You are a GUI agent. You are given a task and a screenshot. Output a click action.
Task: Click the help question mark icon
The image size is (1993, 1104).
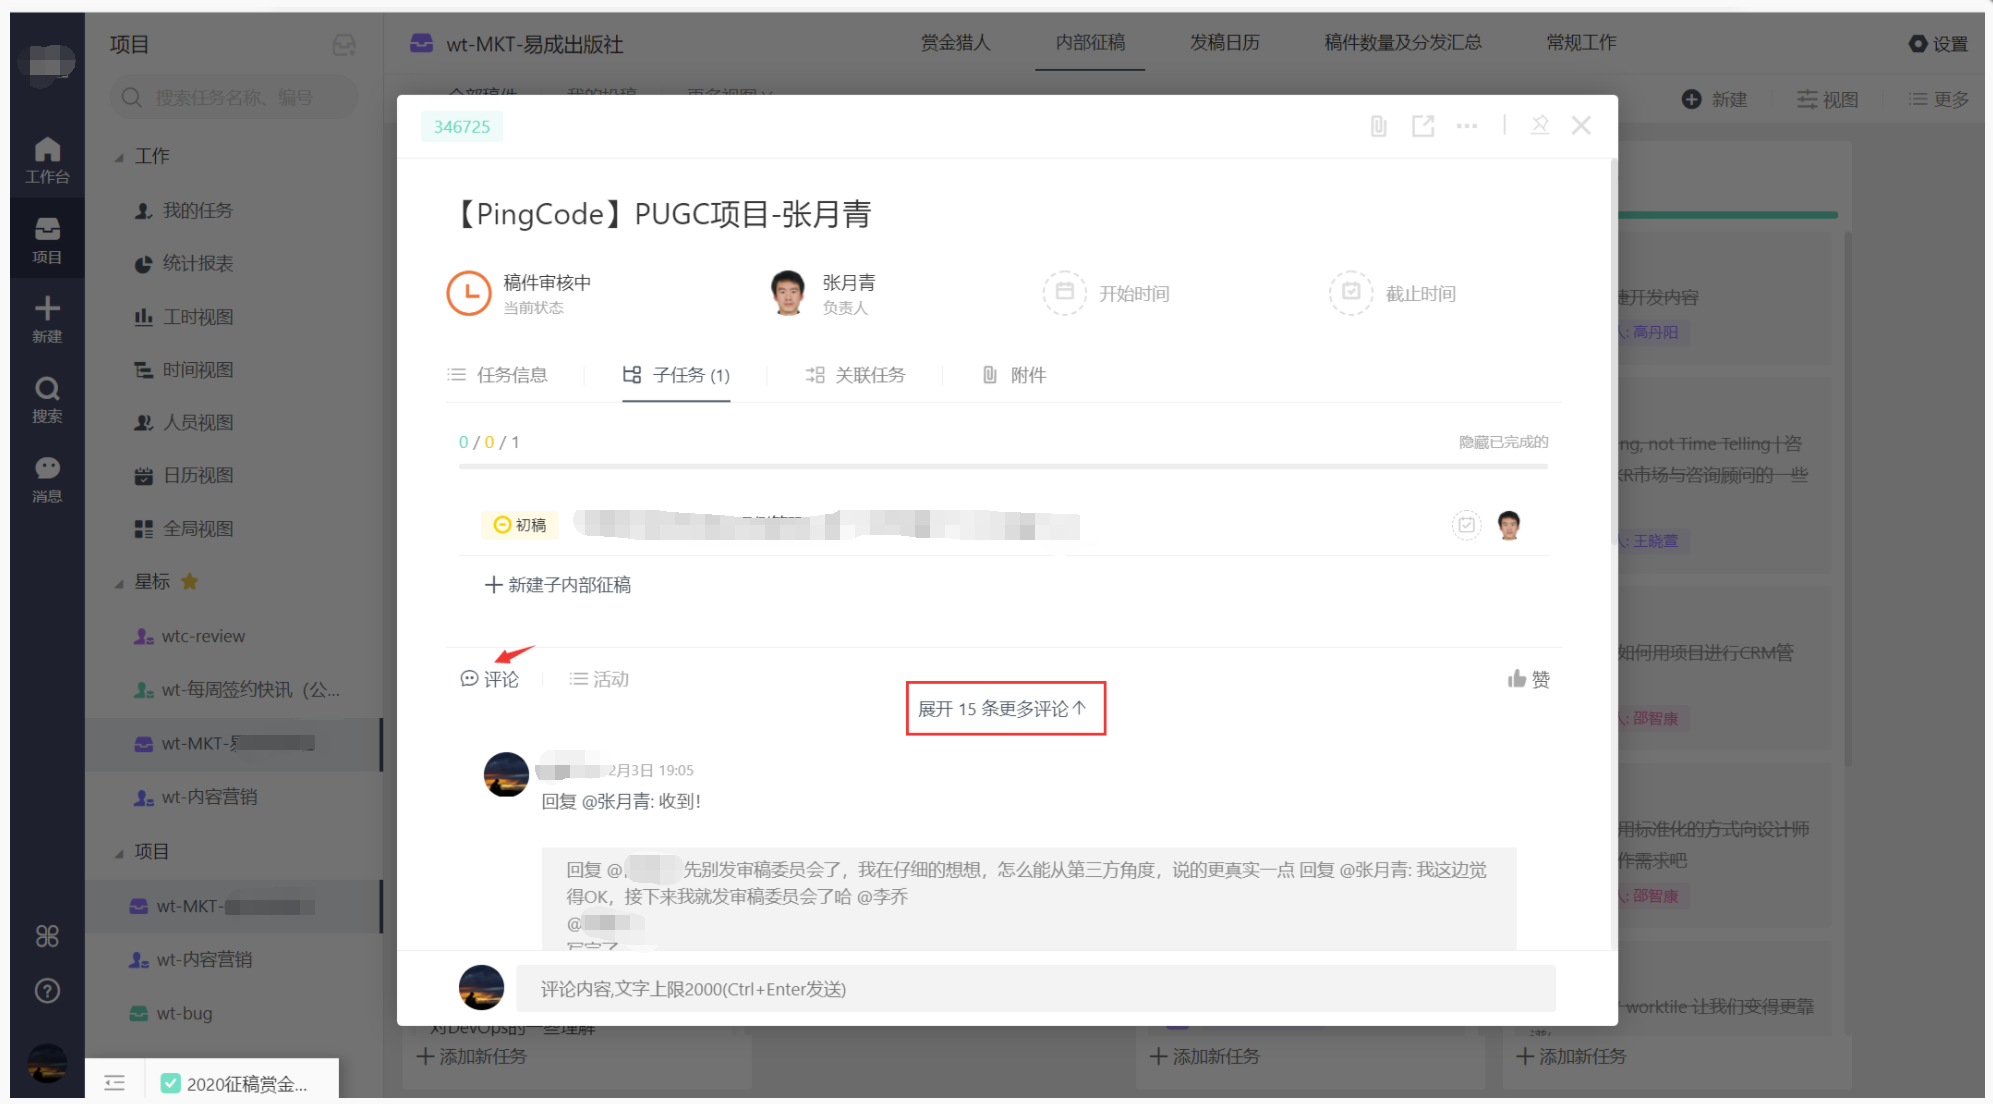click(x=47, y=990)
